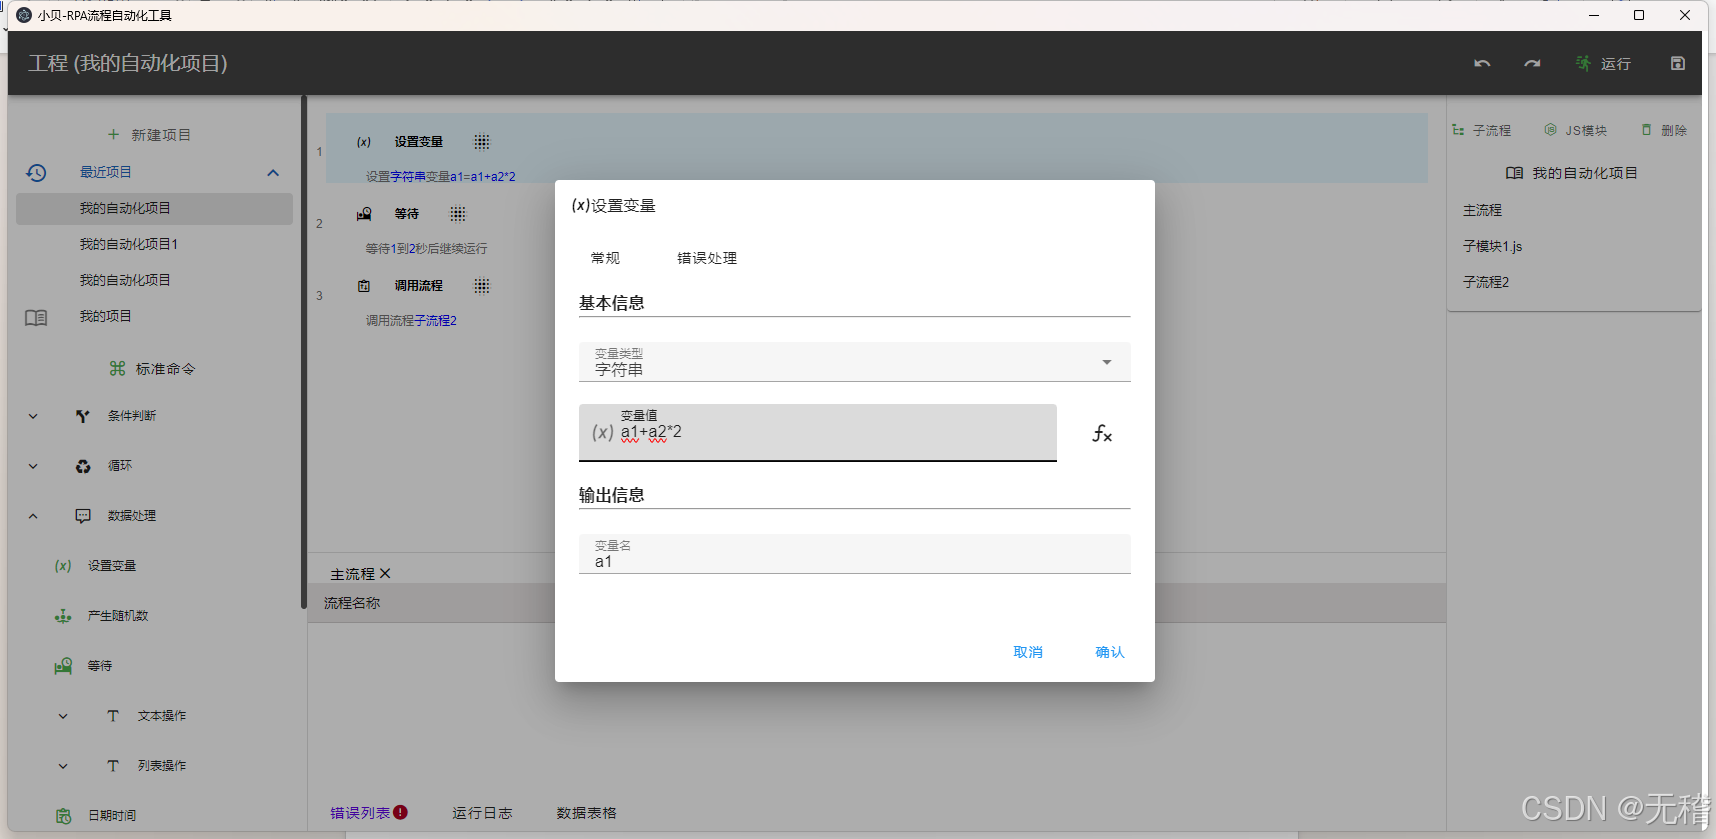Close the 主流程 tab with the X
Image resolution: width=1716 pixels, height=839 pixels.
pyautogui.click(x=385, y=574)
